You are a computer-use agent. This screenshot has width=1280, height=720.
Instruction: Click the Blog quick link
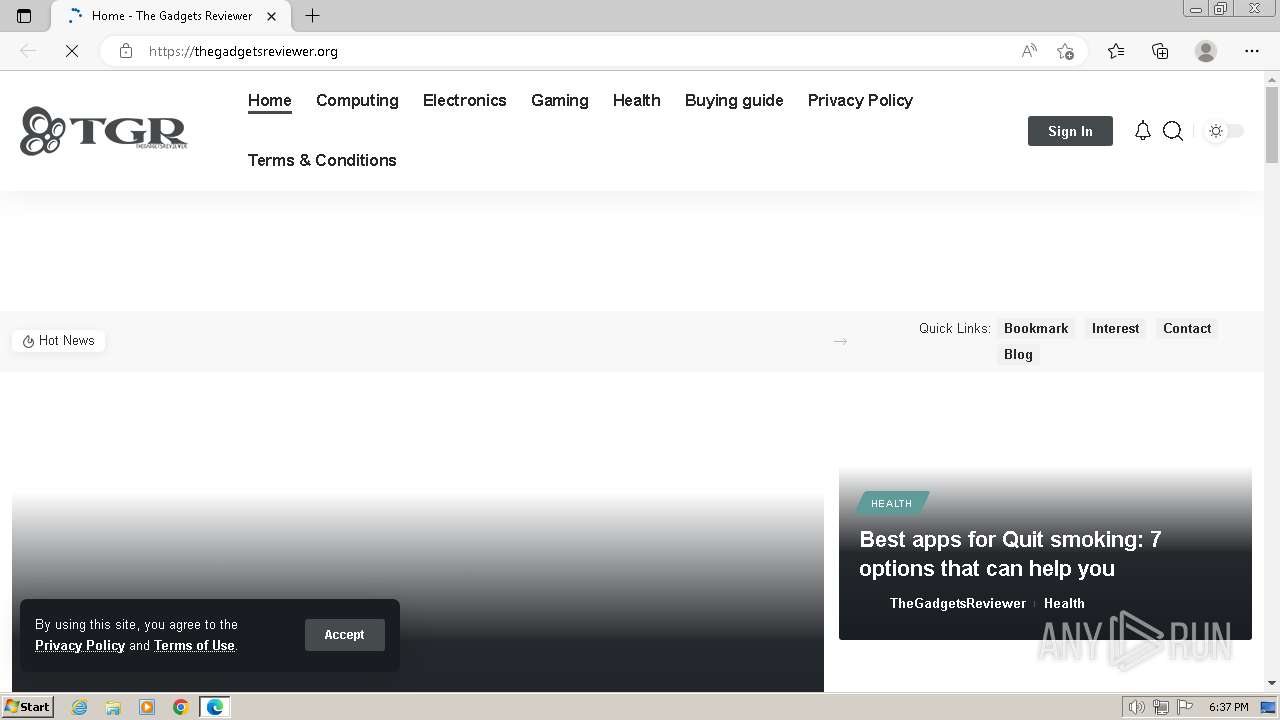tap(1018, 354)
